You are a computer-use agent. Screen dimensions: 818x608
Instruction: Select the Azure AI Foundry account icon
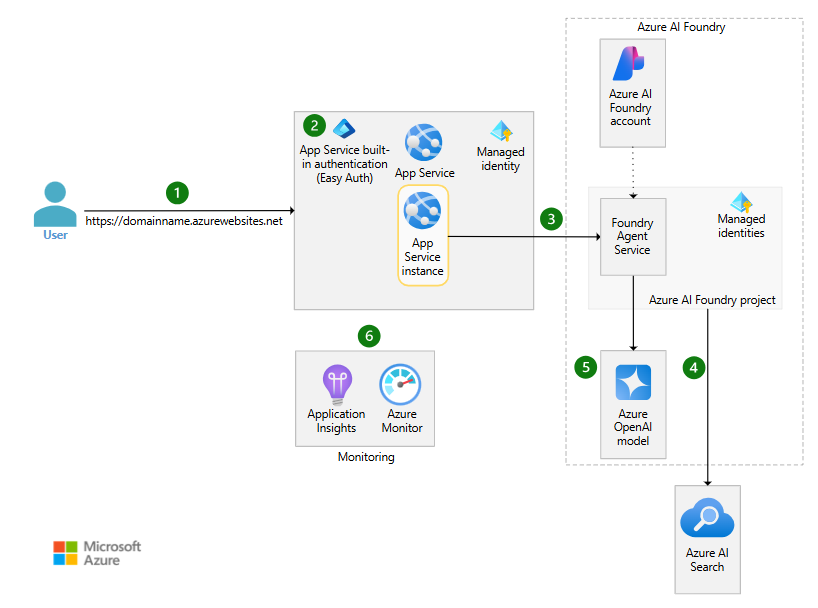tap(630, 64)
